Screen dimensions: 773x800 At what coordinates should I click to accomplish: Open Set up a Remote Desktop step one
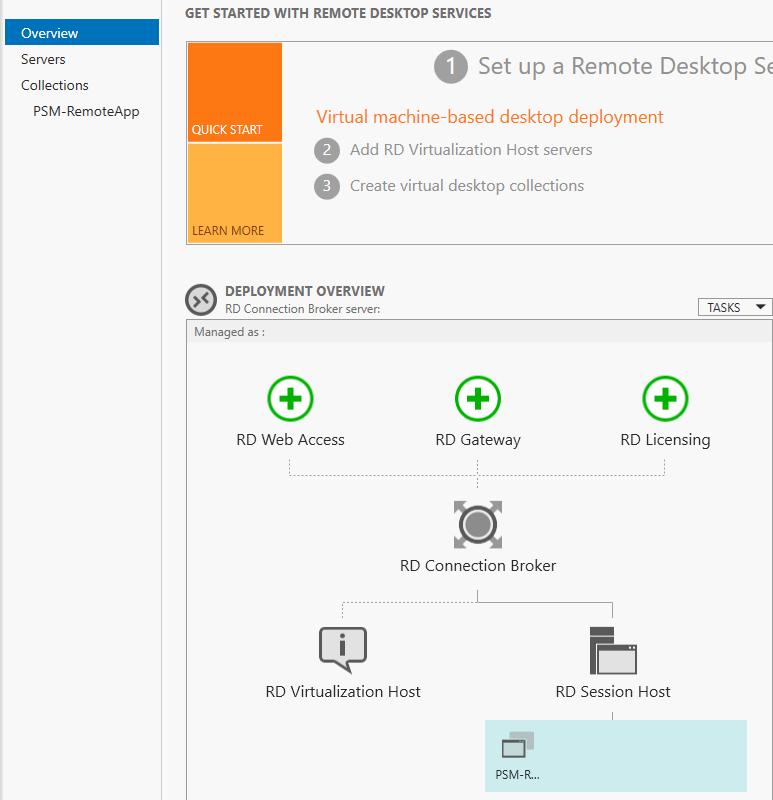[x=451, y=66]
